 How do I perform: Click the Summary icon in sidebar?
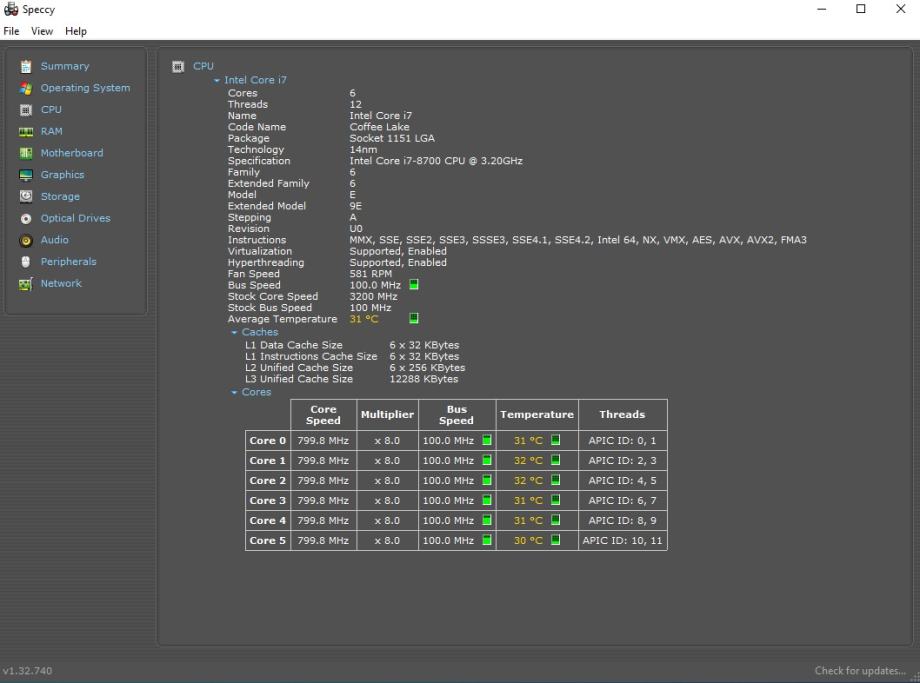(x=27, y=67)
